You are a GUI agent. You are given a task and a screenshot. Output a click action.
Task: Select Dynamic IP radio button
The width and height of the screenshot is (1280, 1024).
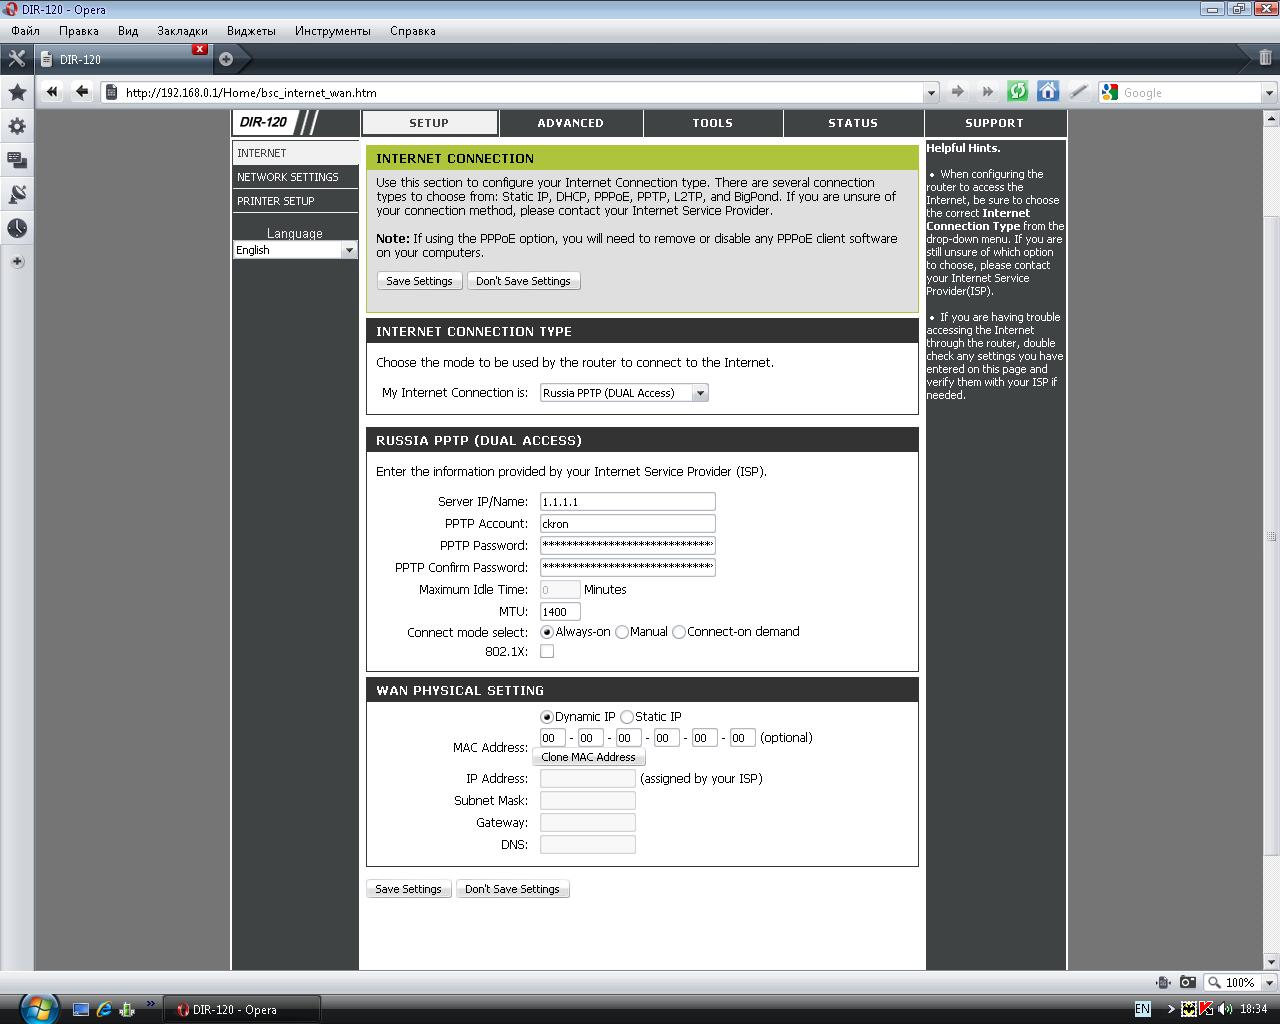pyautogui.click(x=547, y=717)
